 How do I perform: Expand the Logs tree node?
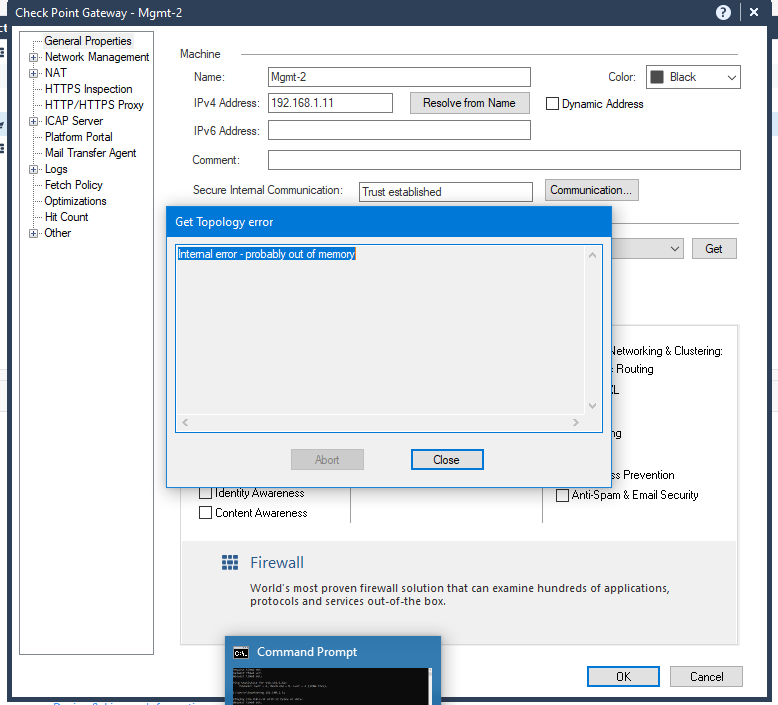(33, 170)
